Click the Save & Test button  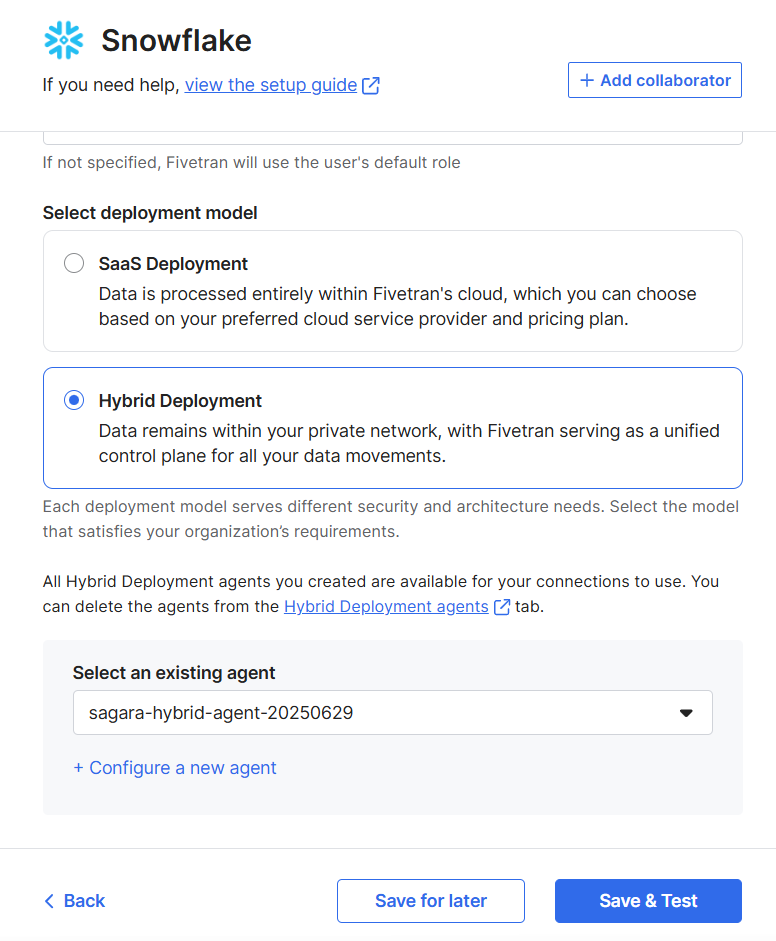(x=648, y=901)
